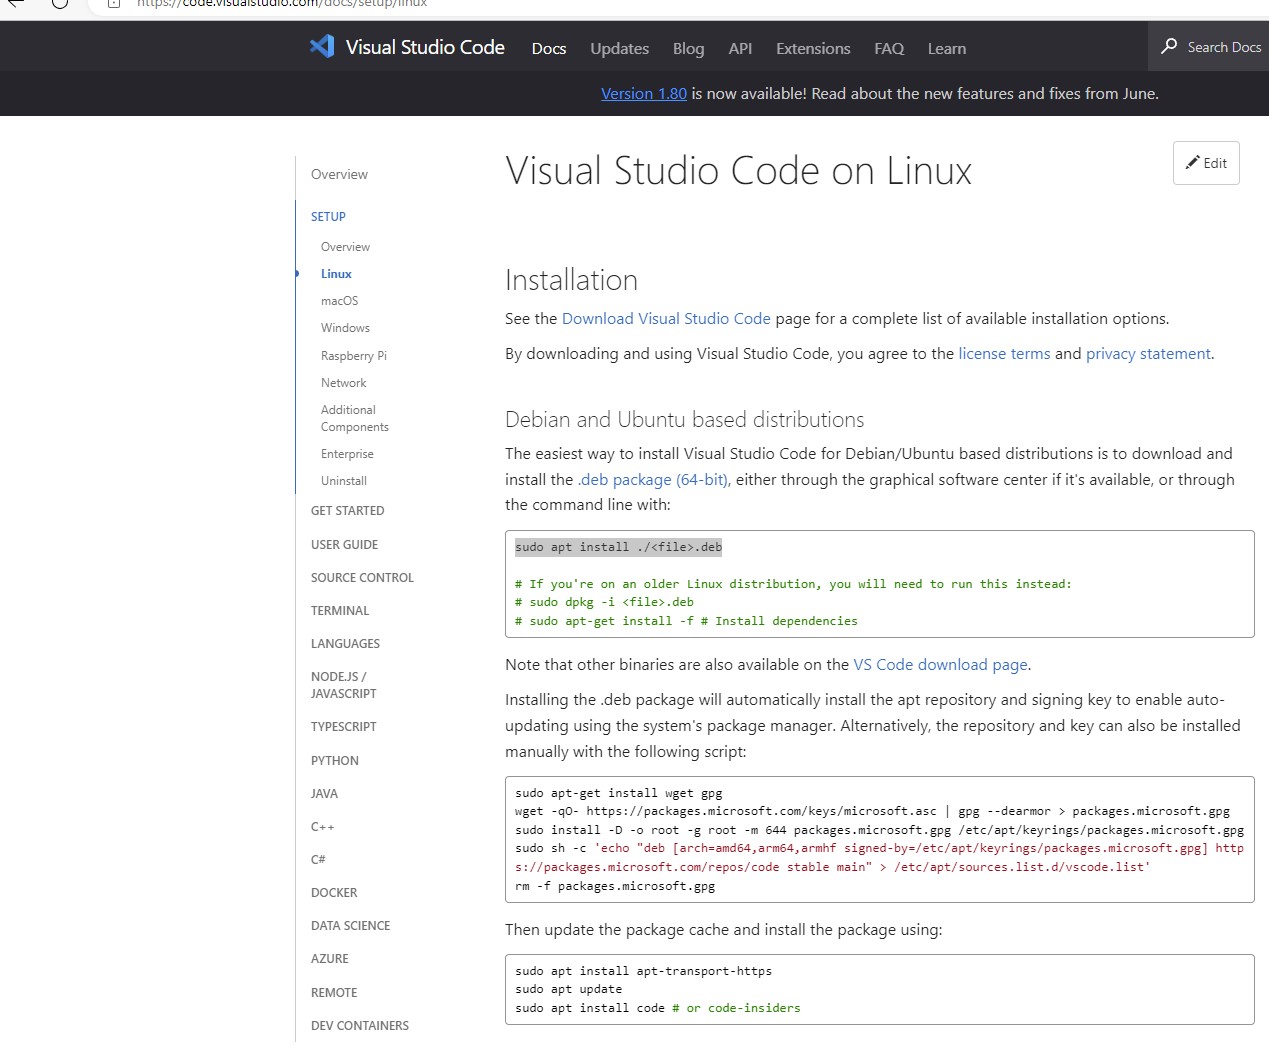
Task: Click the 'sudo apt update' line
Action: [x=568, y=989]
